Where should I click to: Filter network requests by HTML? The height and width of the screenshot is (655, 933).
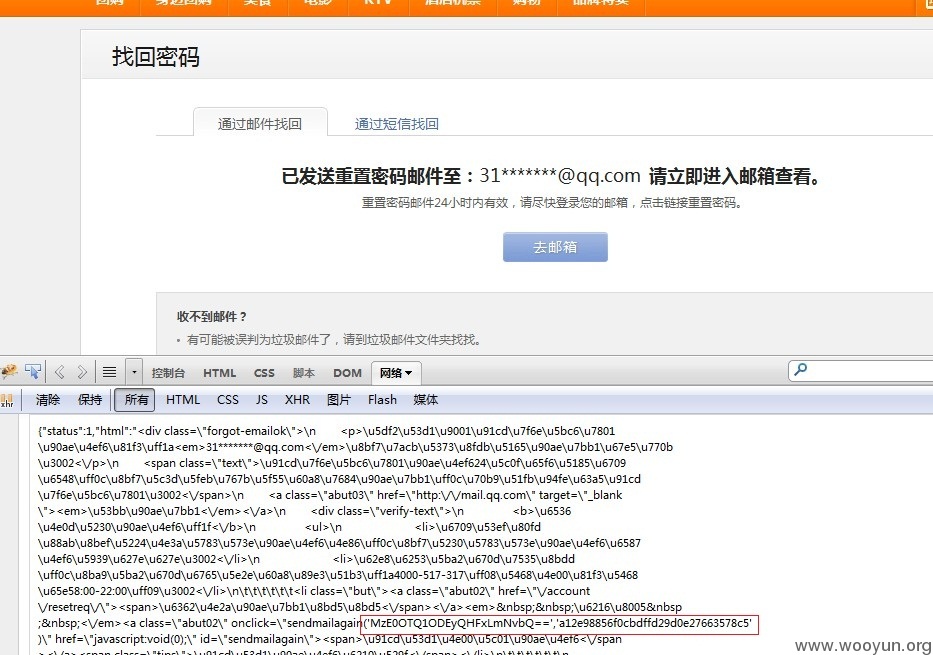click(183, 400)
